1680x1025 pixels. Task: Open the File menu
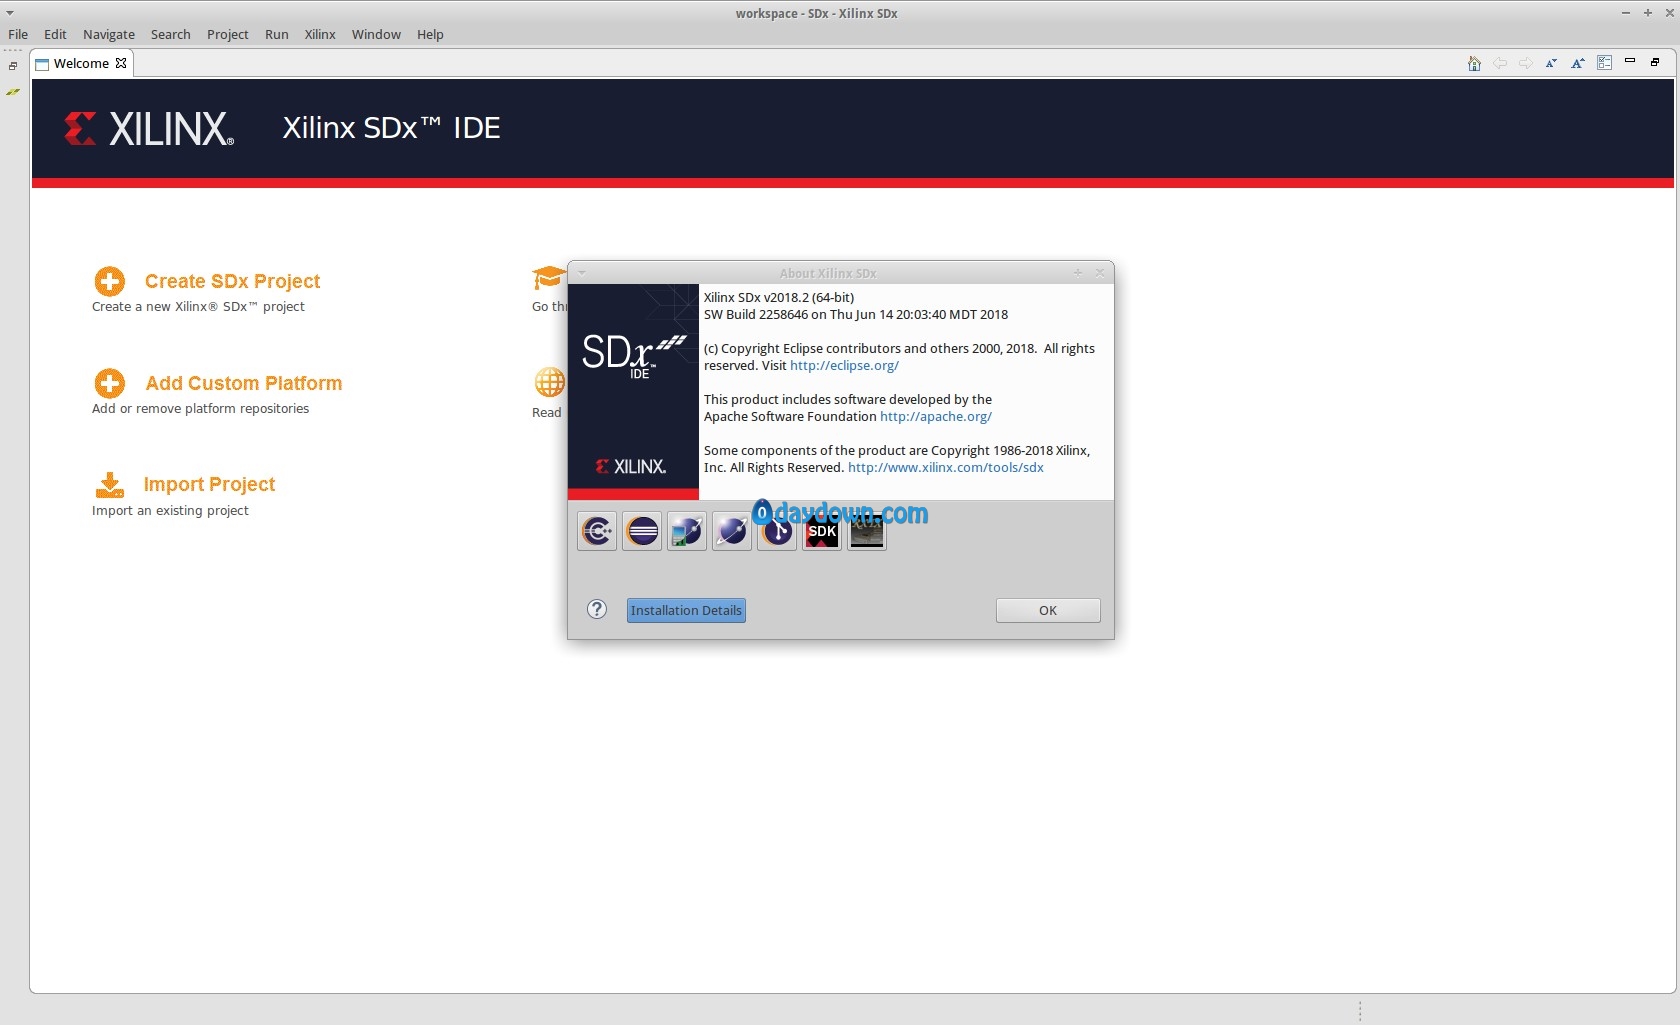point(18,34)
